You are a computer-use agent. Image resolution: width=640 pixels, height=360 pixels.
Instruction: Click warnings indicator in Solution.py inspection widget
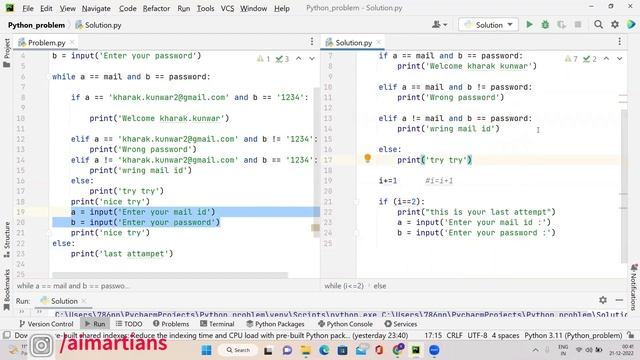point(571,59)
